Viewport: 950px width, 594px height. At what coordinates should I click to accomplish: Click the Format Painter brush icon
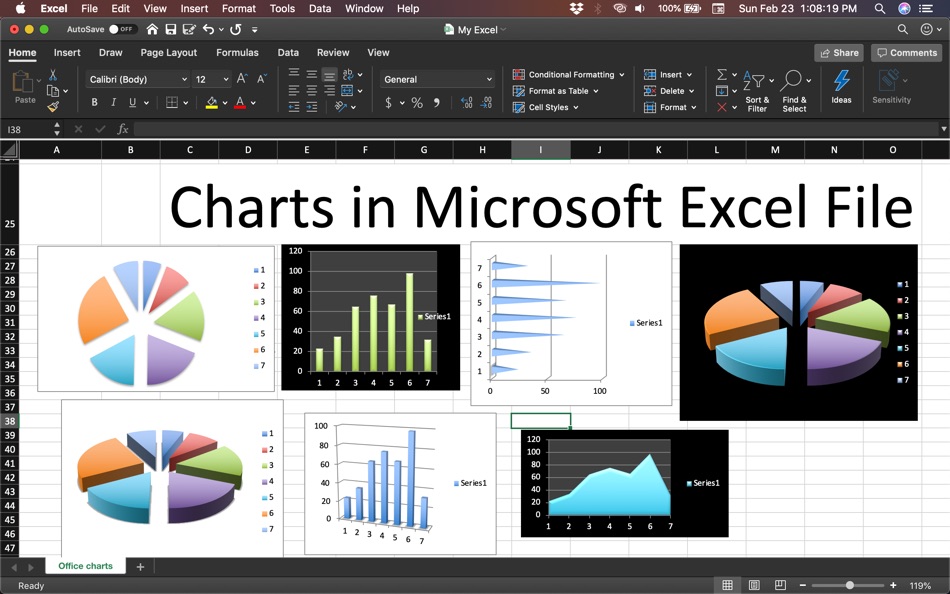53,107
